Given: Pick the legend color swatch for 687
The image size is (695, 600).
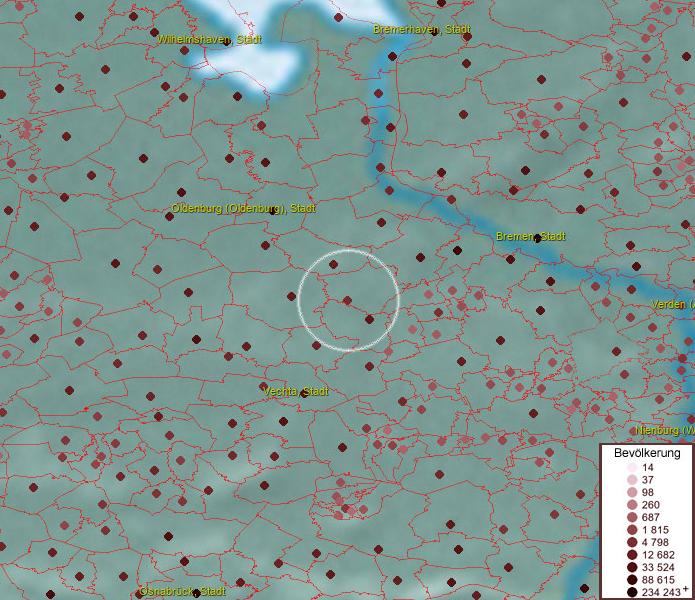Looking at the screenshot, I should pyautogui.click(x=632, y=517).
